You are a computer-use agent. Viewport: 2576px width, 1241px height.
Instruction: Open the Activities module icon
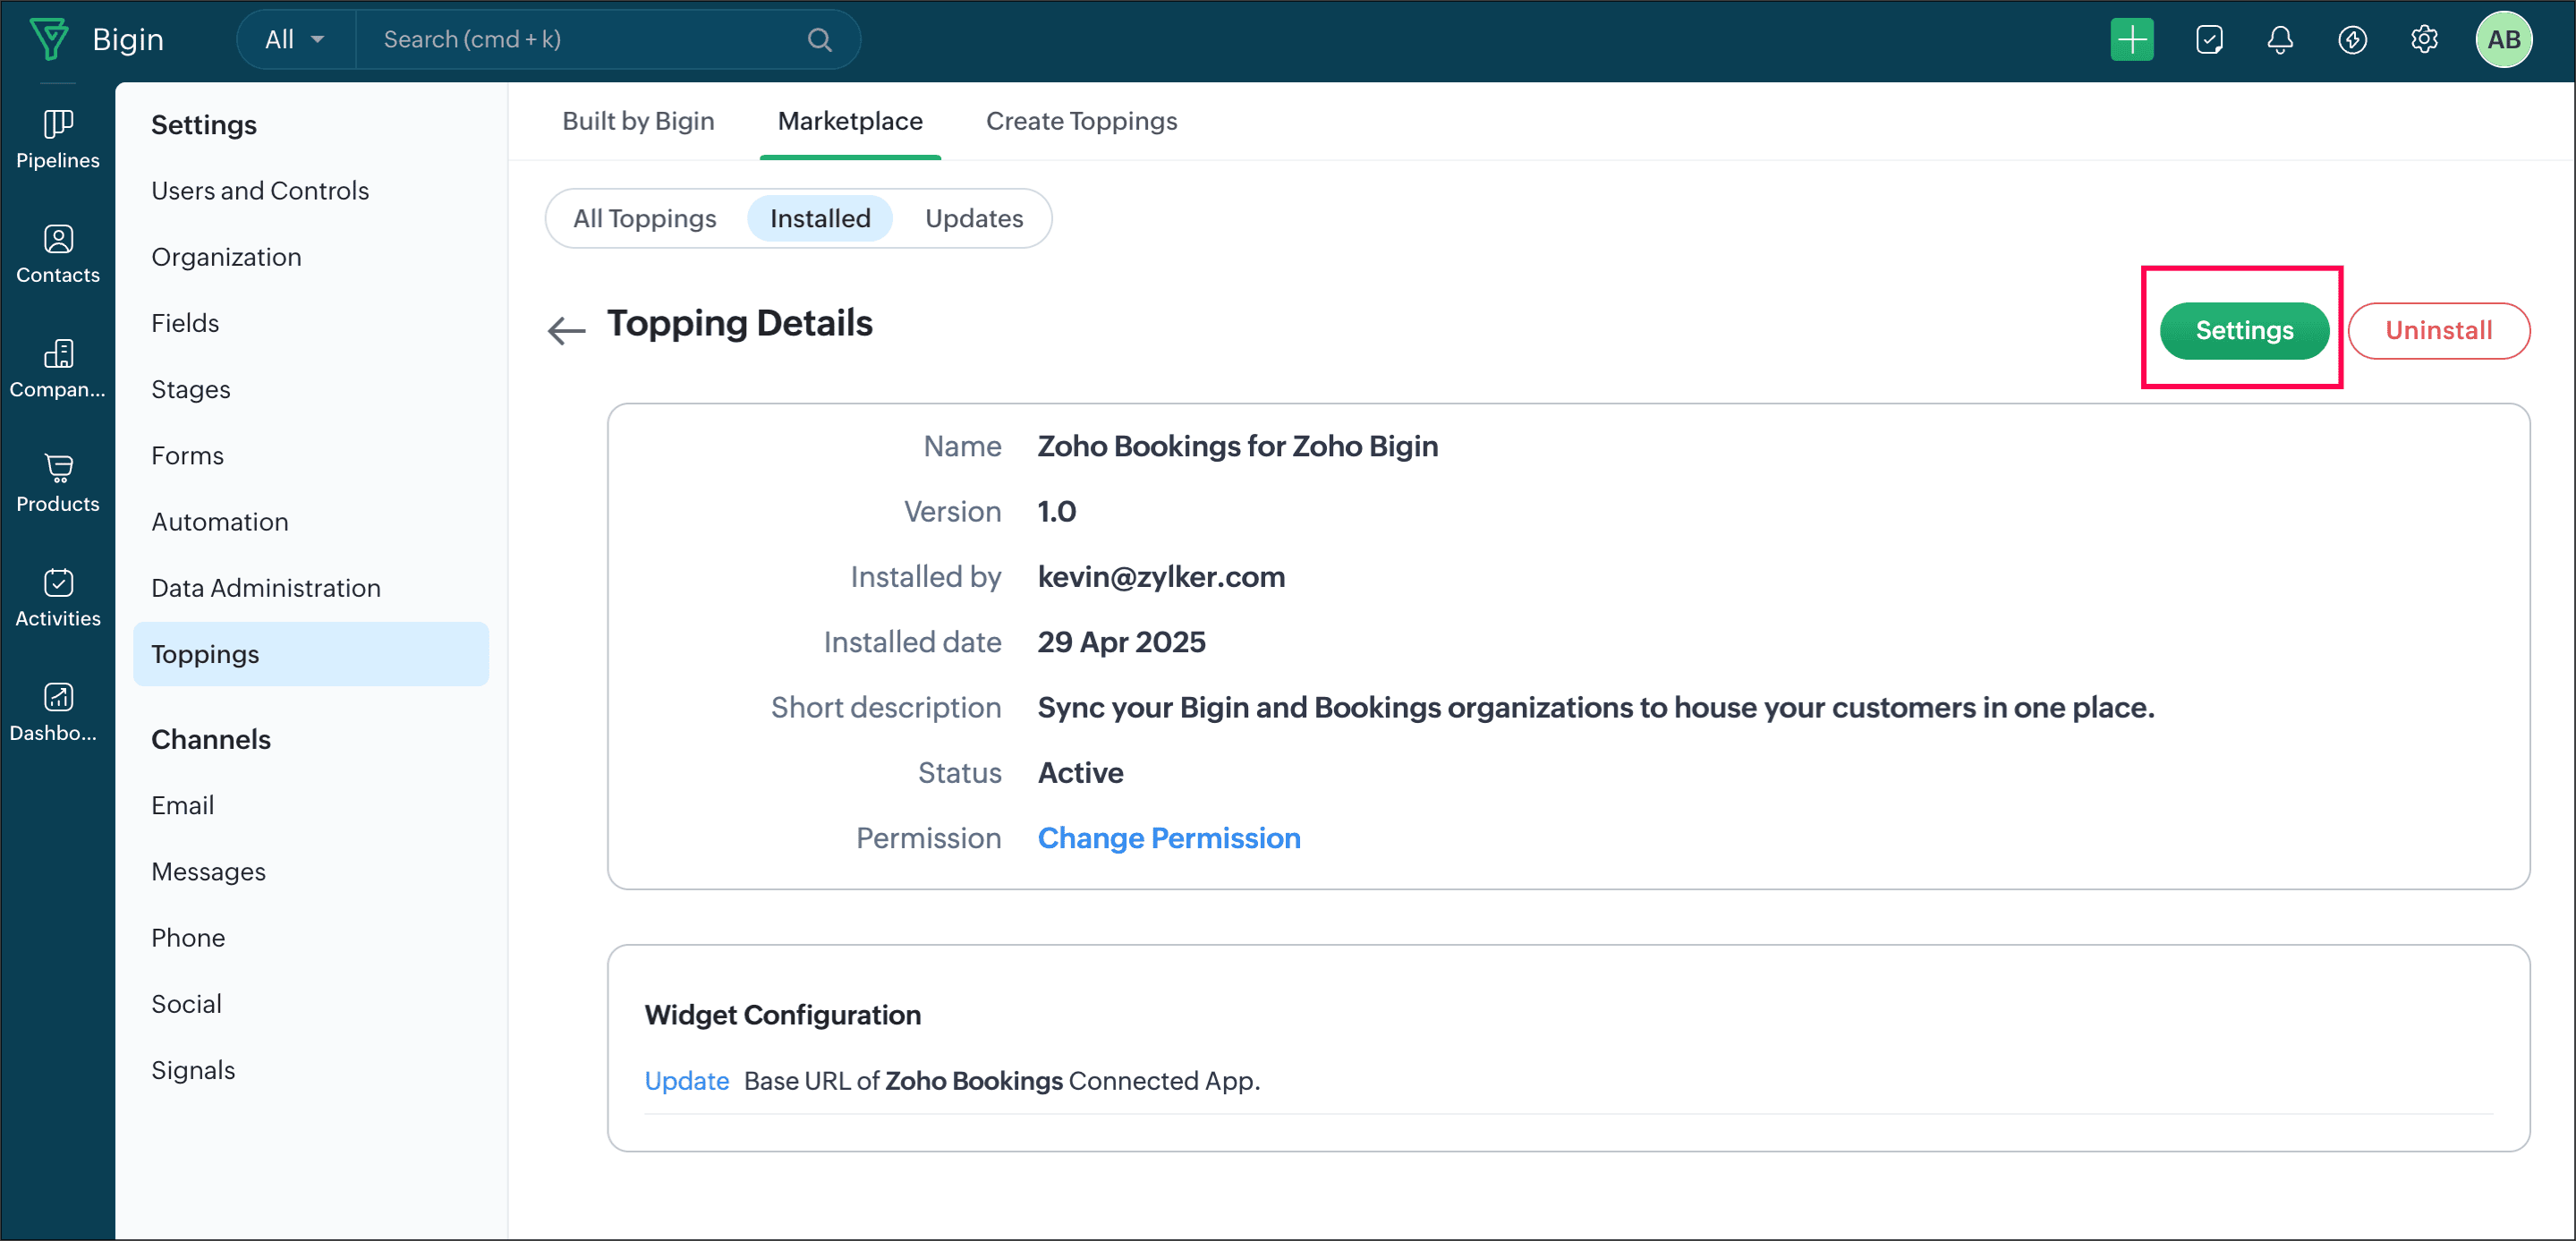coord(58,582)
